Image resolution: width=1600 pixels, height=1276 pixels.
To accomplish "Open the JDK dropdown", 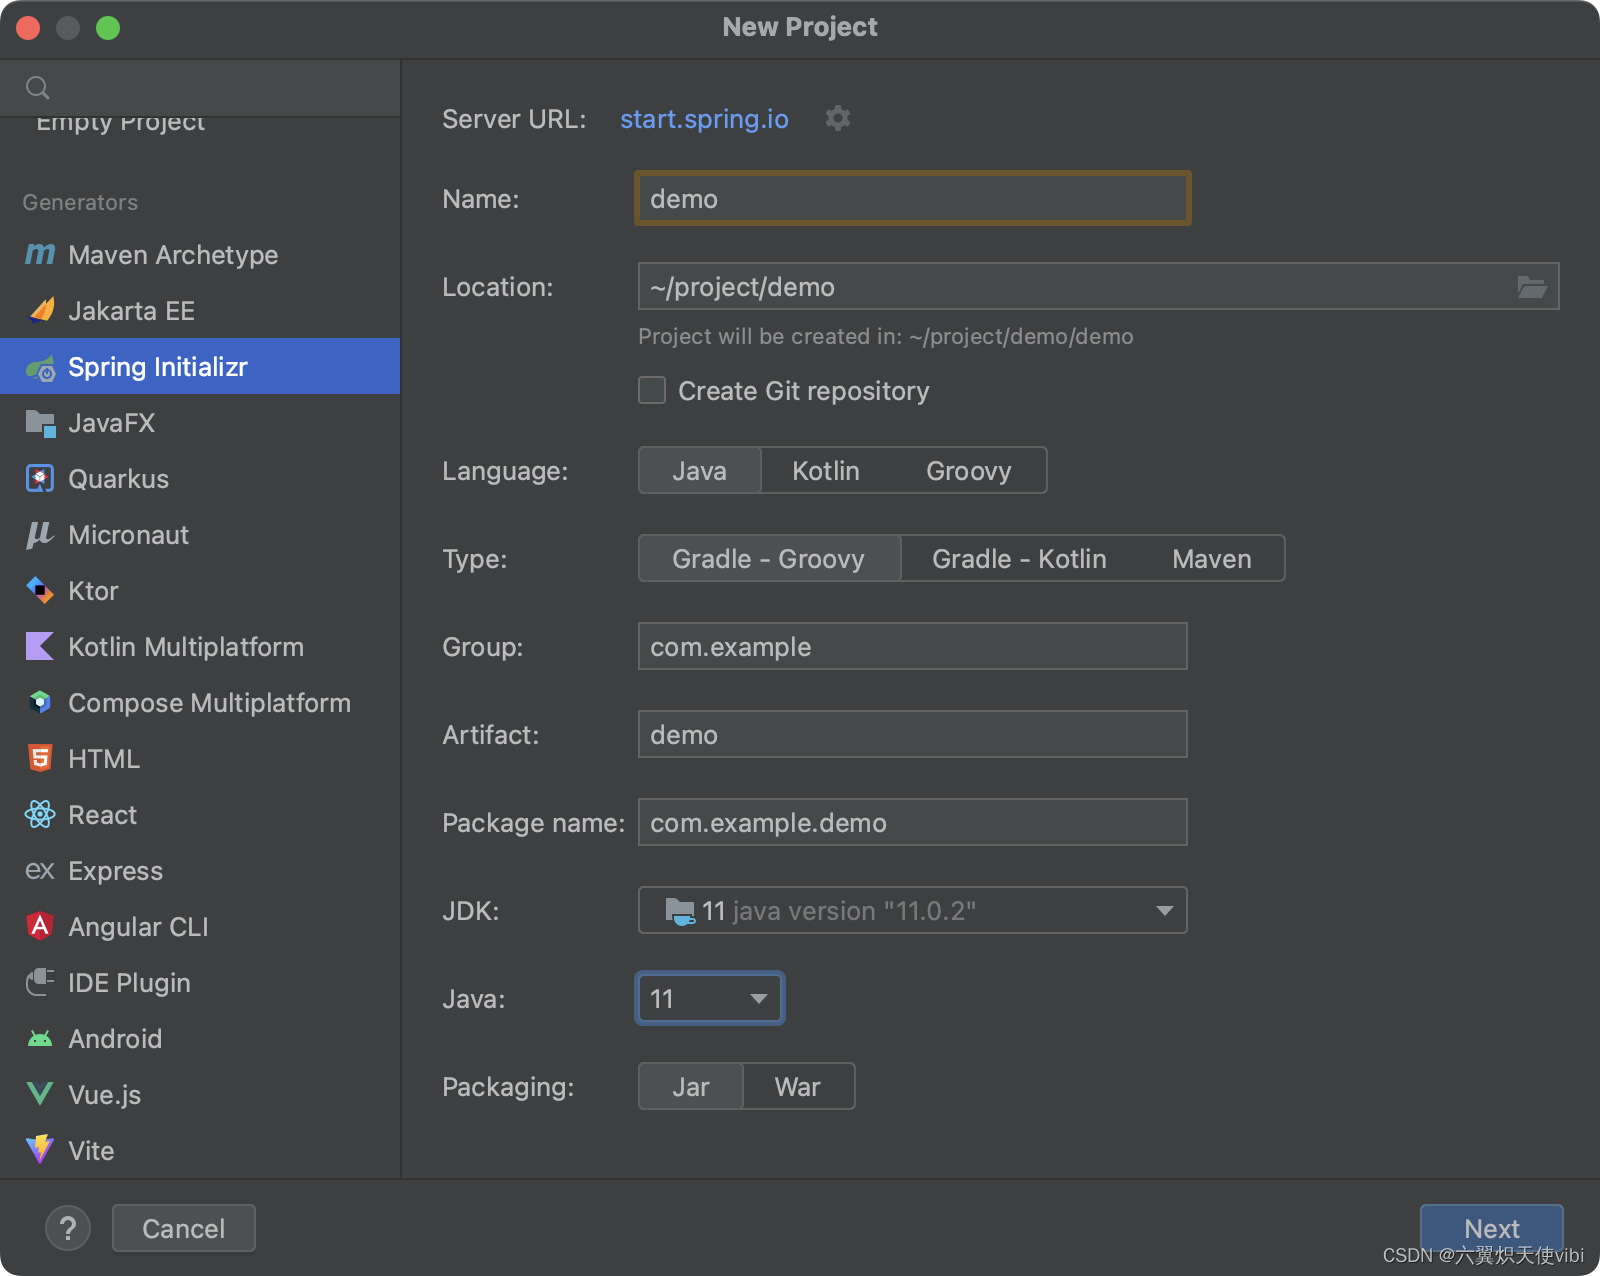I will [912, 910].
